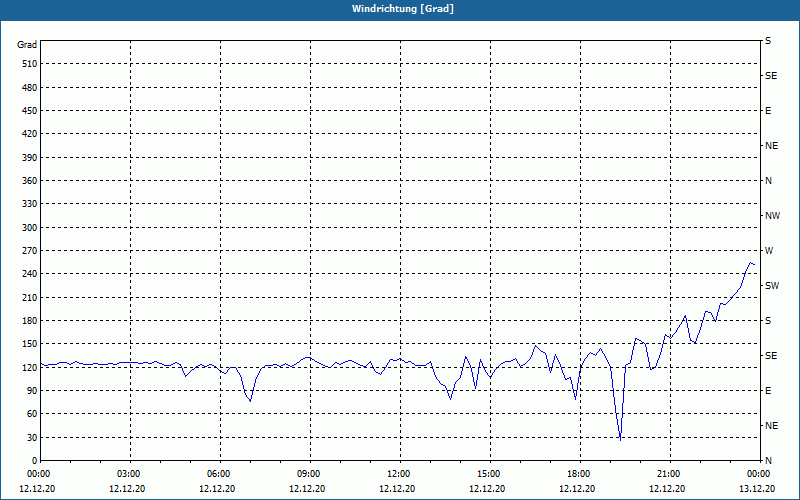Image resolution: width=800 pixels, height=500 pixels.
Task: Select the 270 y-axis value
Action: click(x=30, y=251)
